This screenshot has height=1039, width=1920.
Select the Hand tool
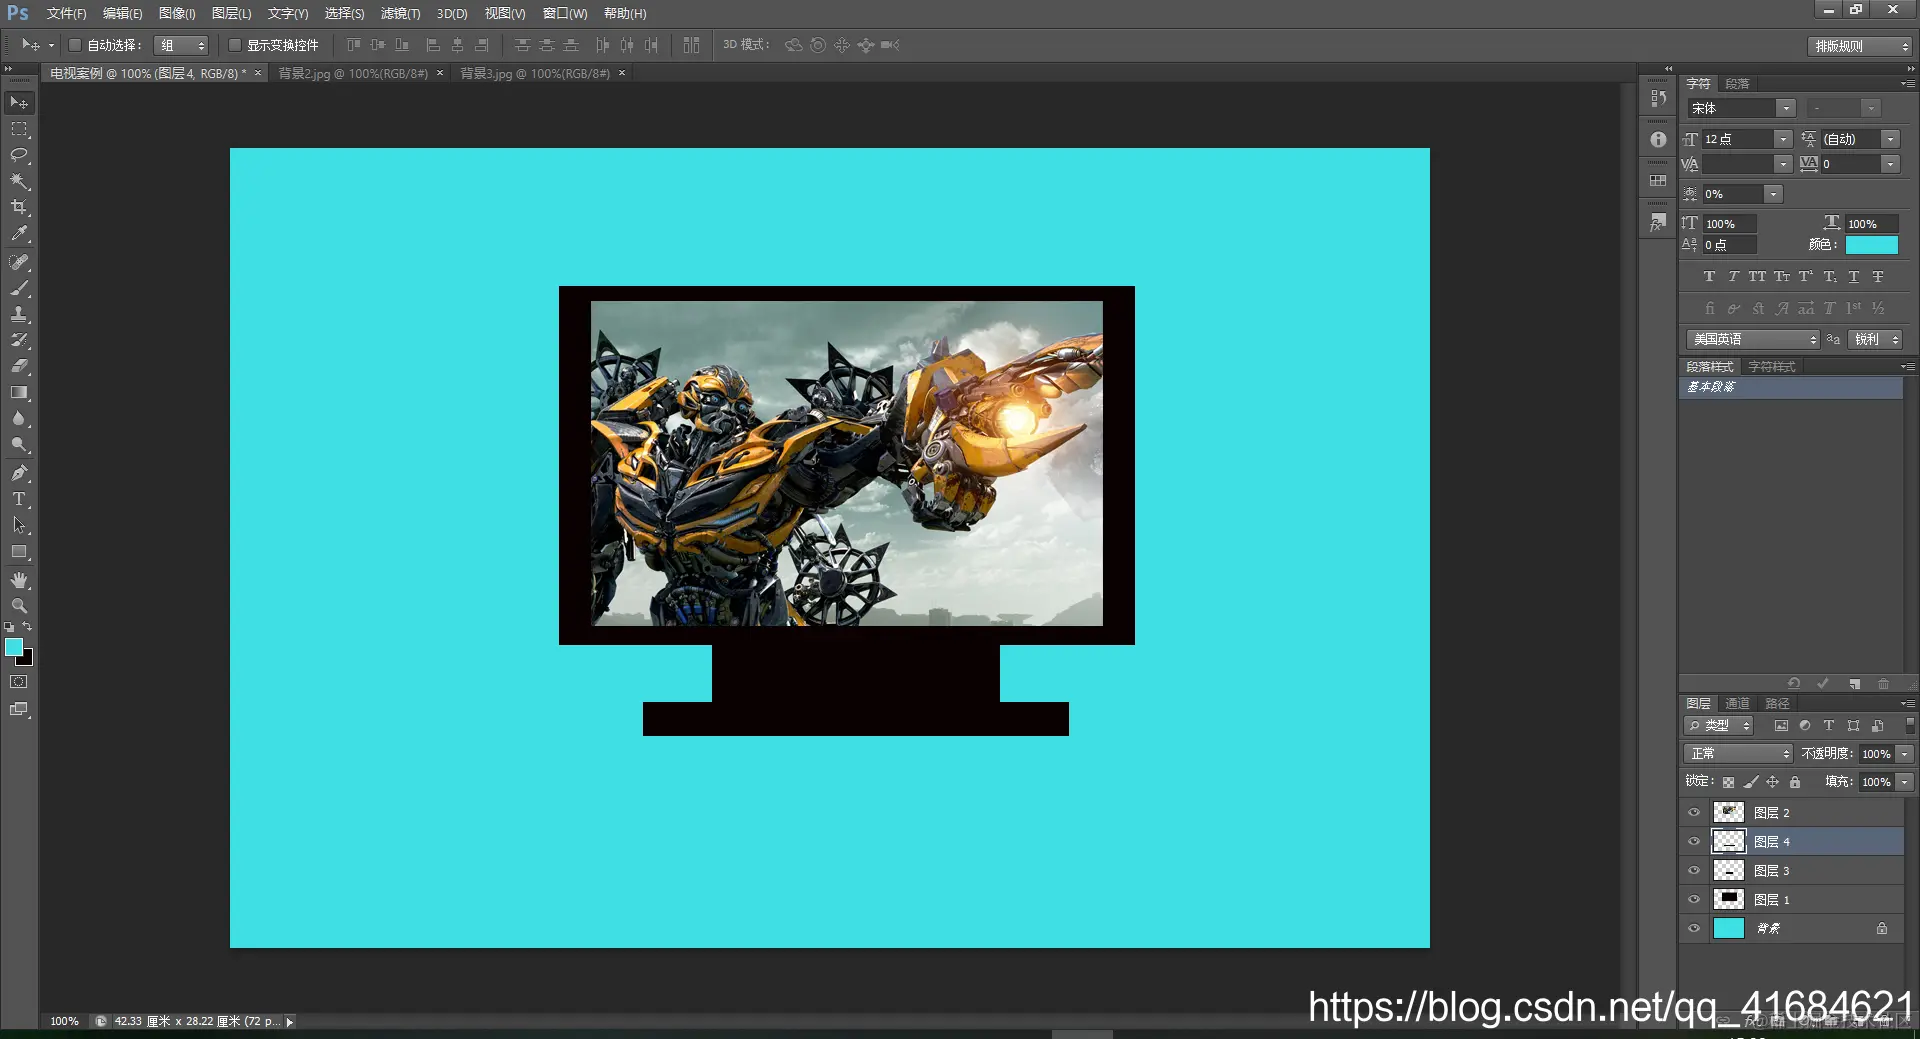pyautogui.click(x=19, y=580)
